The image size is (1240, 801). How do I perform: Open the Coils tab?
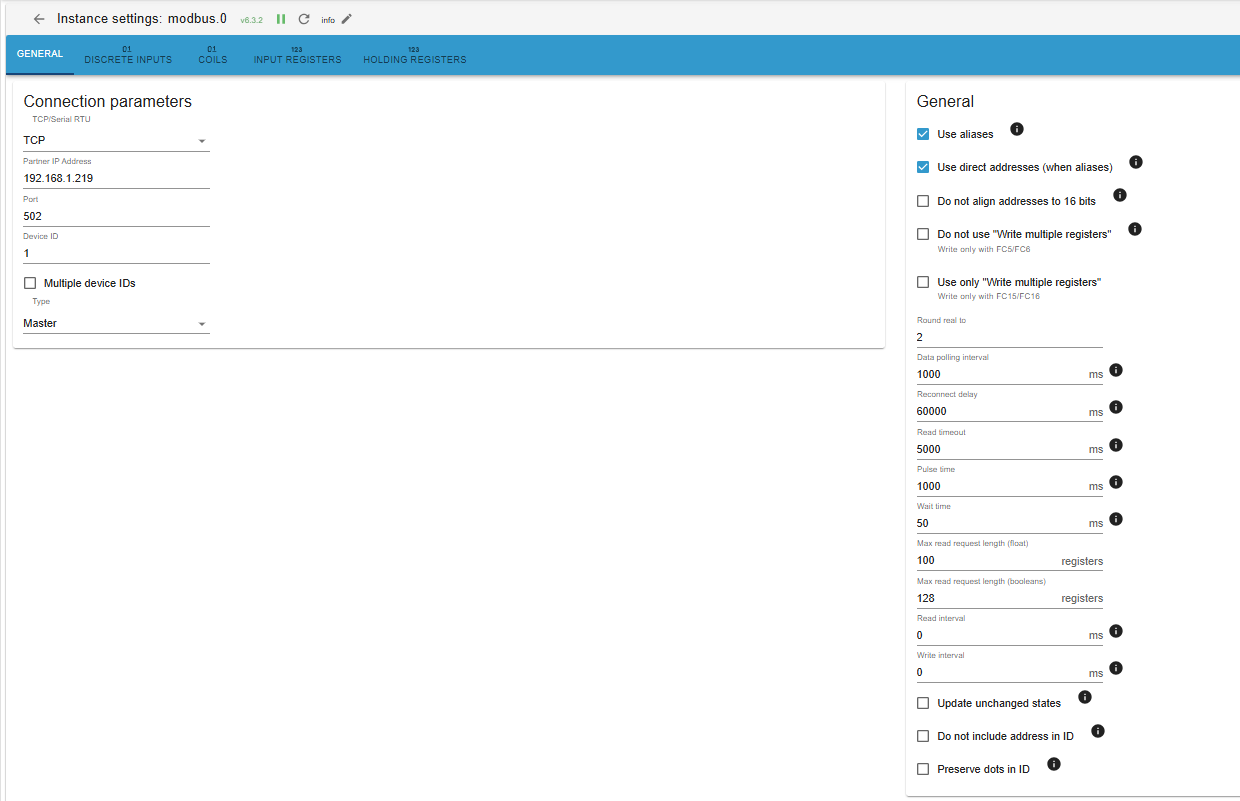click(x=212, y=55)
